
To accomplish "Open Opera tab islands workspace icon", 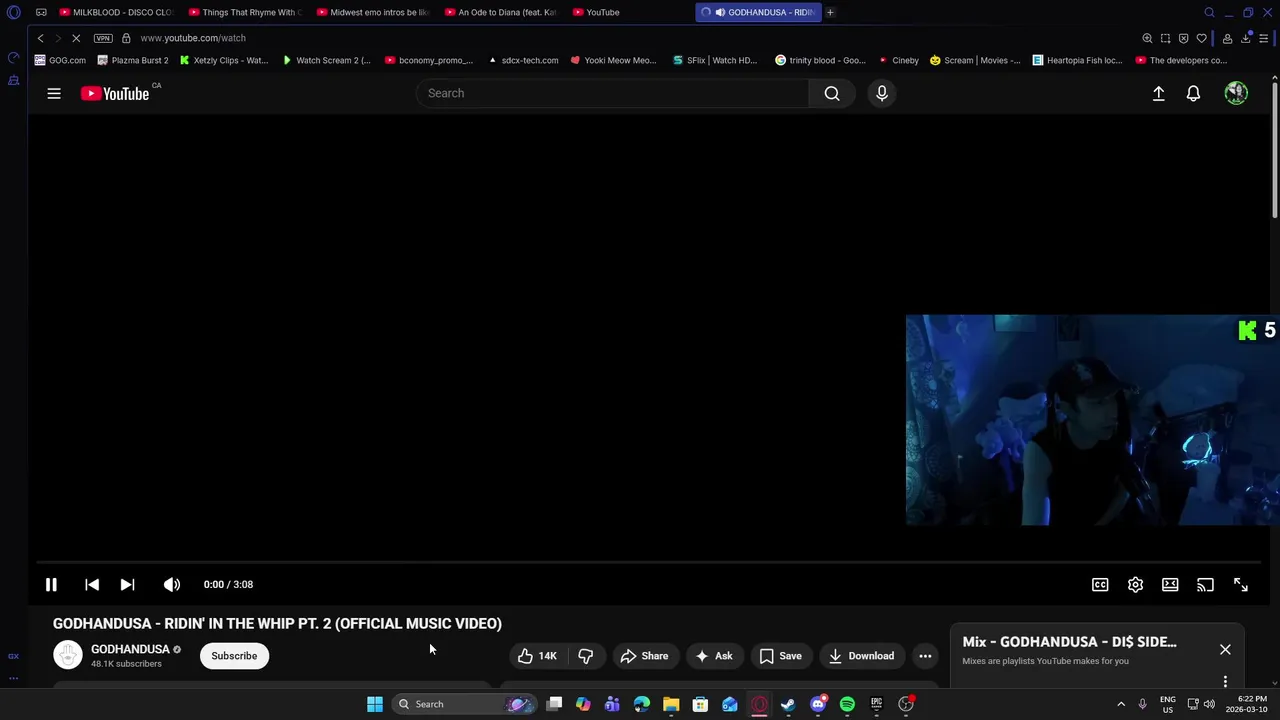I will [x=41, y=12].
